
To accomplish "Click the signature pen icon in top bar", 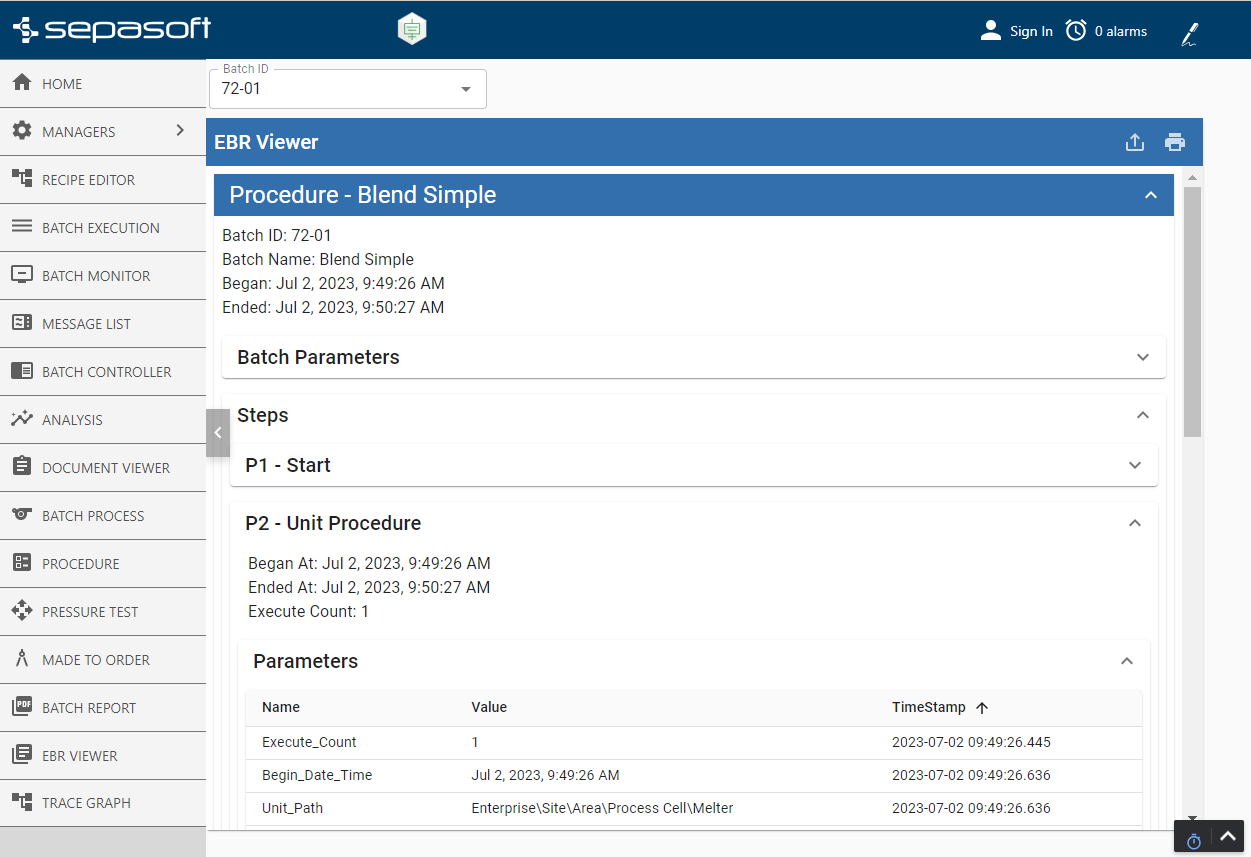I will [x=1189, y=35].
